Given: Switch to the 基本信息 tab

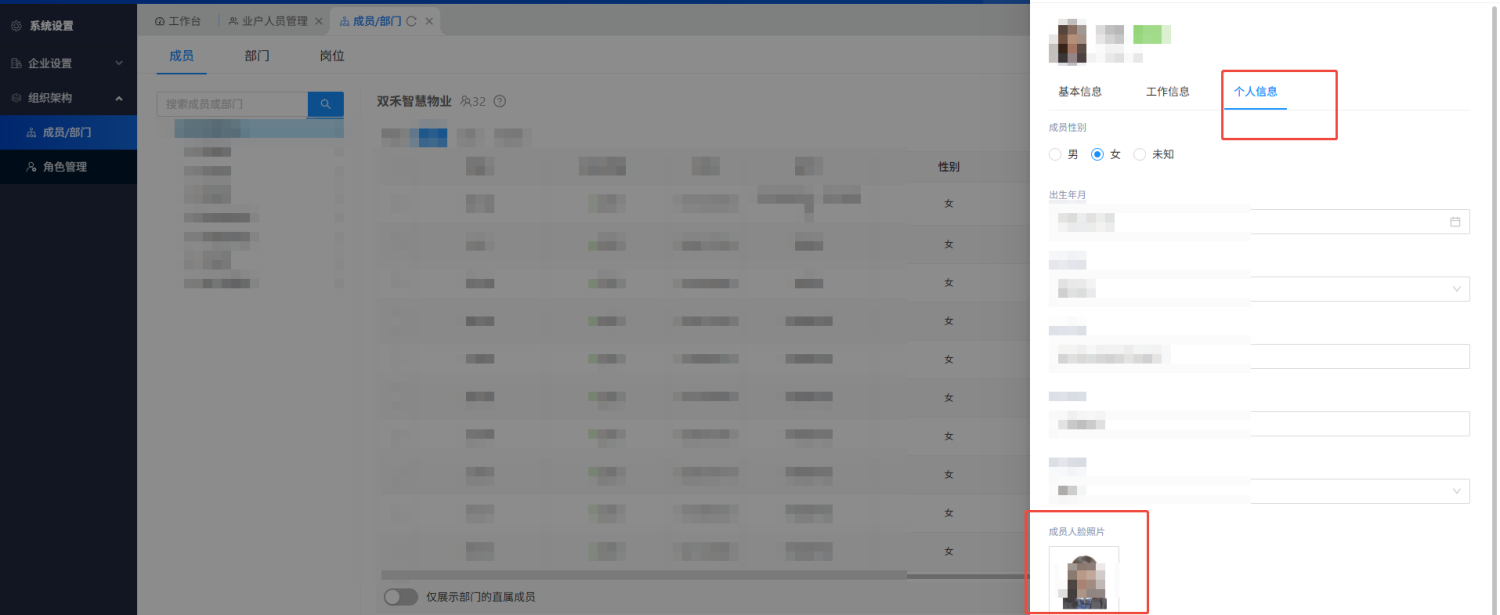Looking at the screenshot, I should pos(1080,92).
